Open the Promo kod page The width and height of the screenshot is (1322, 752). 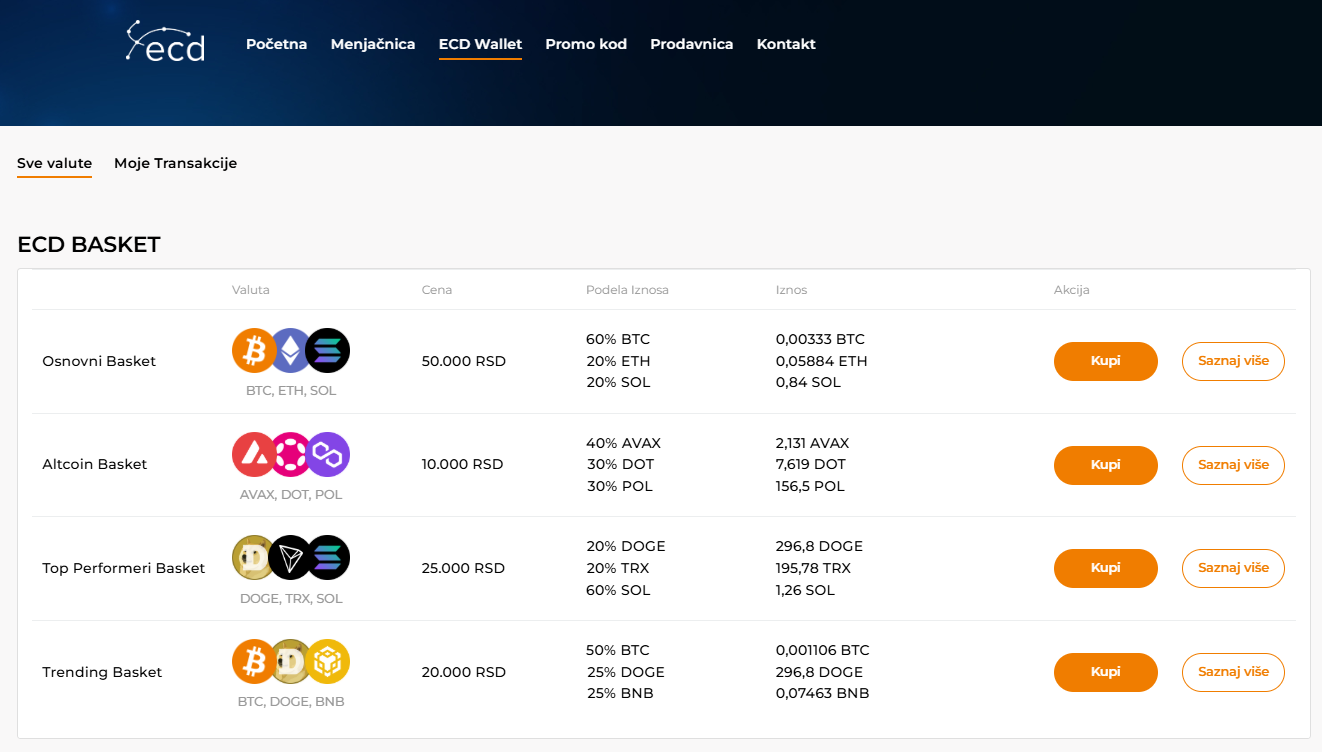[x=586, y=44]
